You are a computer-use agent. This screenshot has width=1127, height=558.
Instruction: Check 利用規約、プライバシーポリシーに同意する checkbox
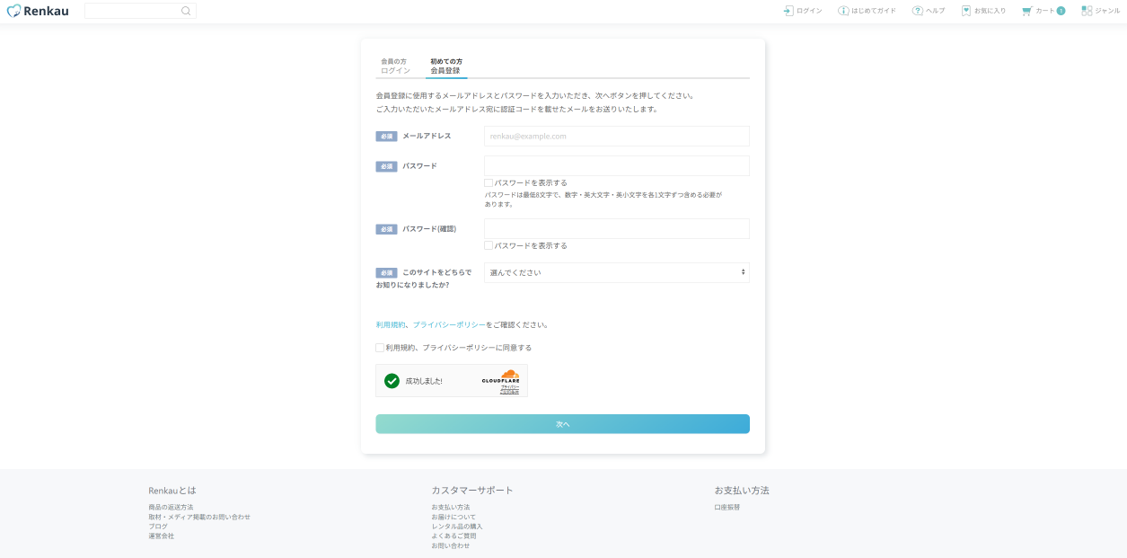coord(380,347)
